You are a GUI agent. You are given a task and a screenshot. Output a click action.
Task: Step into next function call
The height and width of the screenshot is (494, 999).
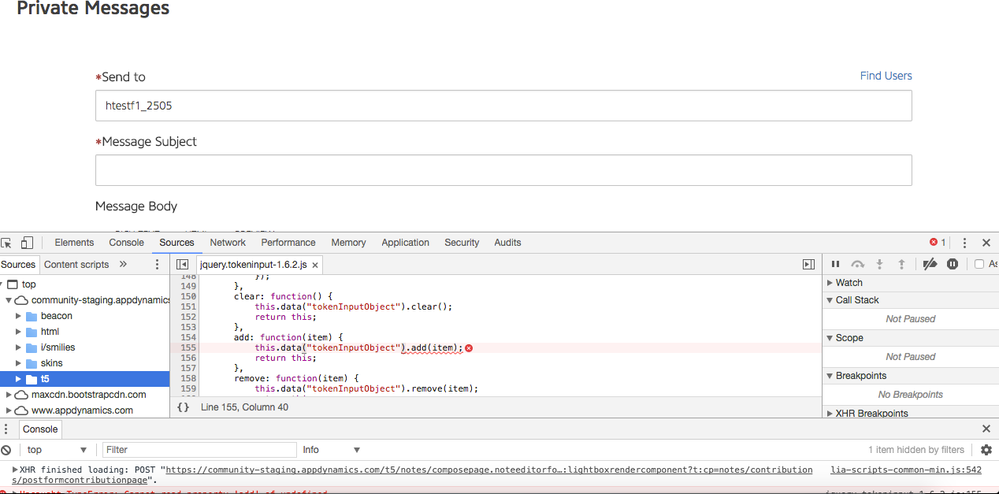pos(880,264)
